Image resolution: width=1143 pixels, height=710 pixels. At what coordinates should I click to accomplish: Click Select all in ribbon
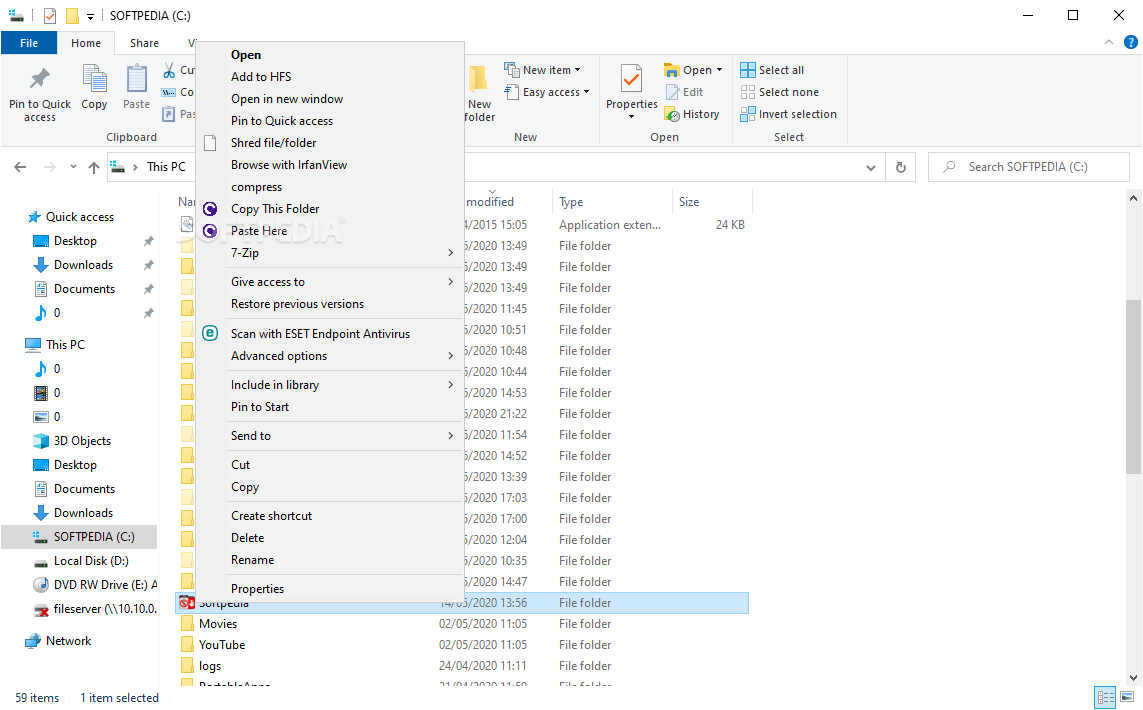[772, 70]
